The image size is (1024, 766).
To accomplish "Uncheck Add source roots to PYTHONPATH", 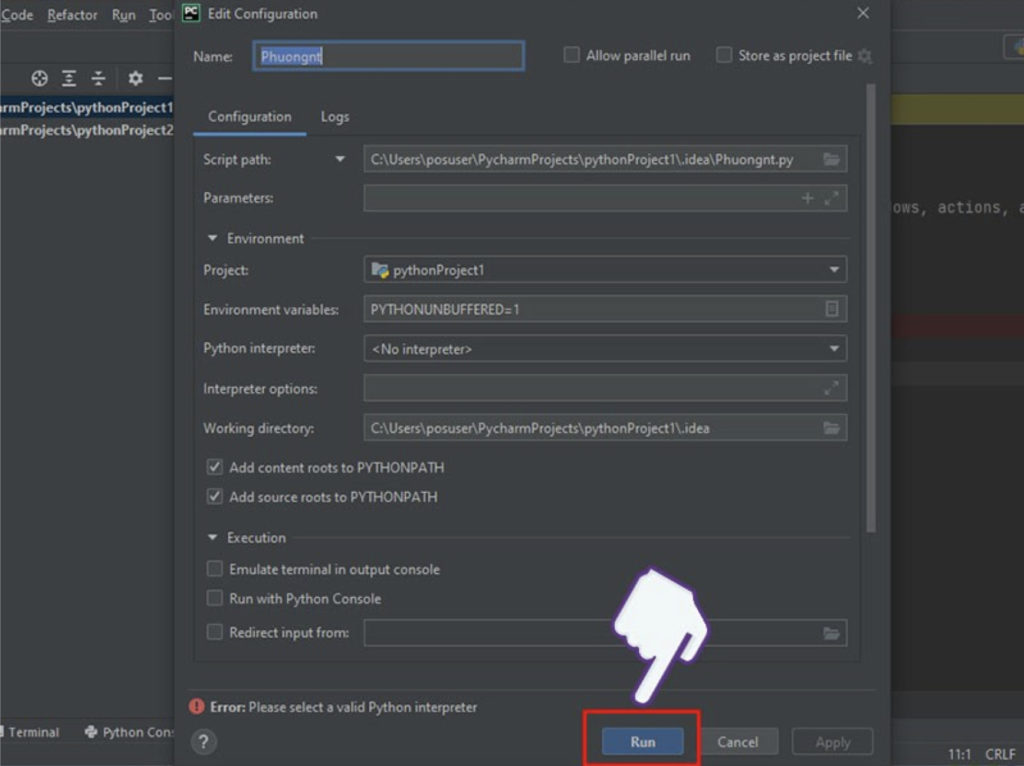I will click(214, 496).
